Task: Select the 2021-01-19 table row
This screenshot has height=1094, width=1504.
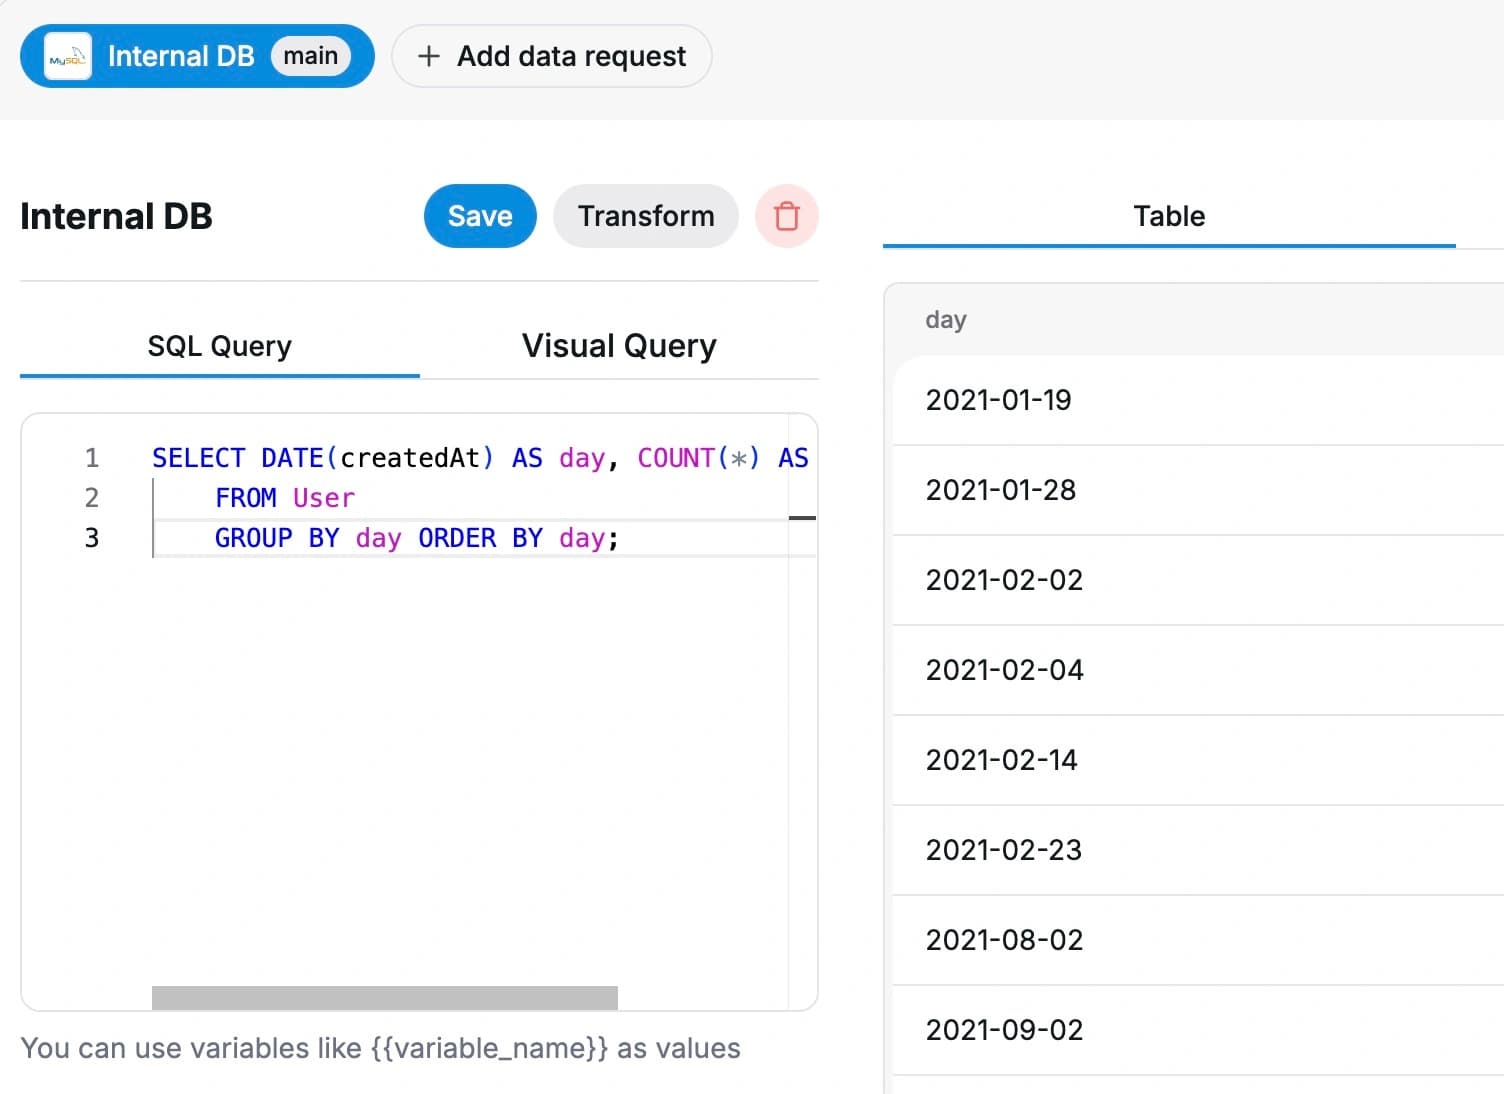Action: [1100, 400]
